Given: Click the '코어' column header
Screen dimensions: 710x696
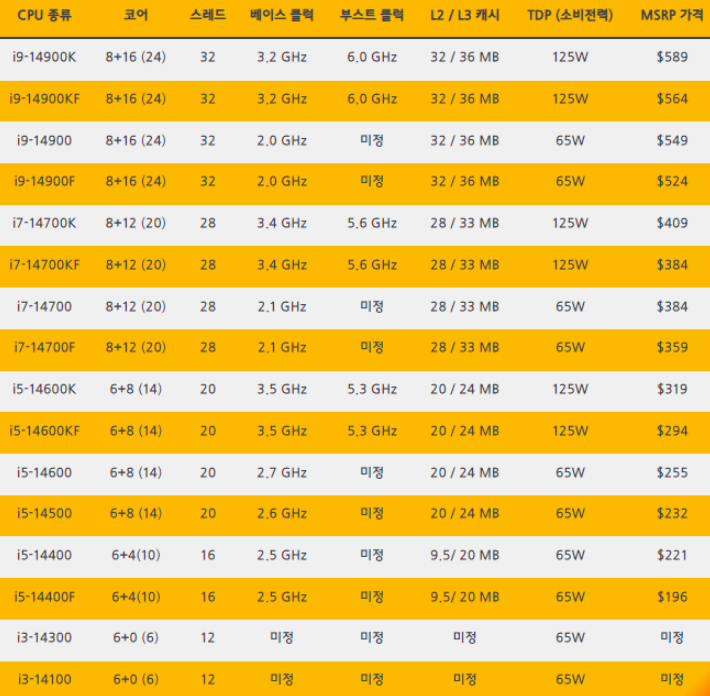Looking at the screenshot, I should click(135, 15).
